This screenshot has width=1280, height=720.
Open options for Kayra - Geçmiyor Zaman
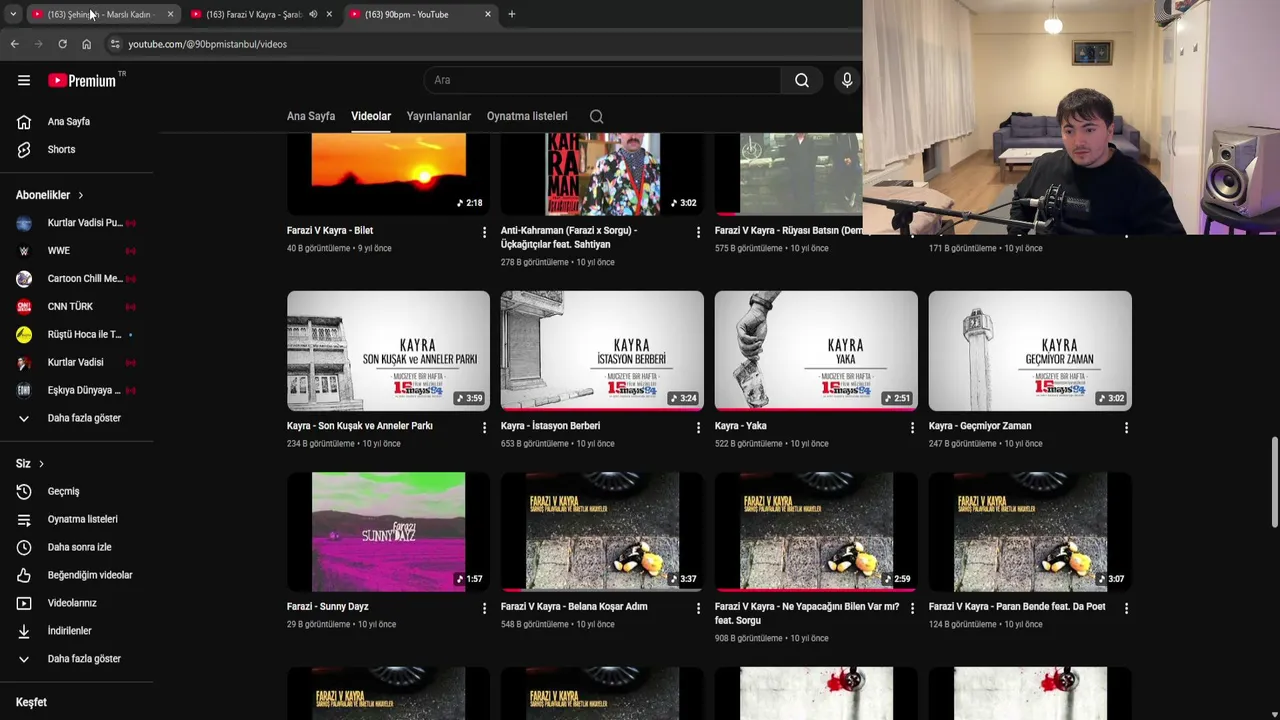pos(1126,427)
